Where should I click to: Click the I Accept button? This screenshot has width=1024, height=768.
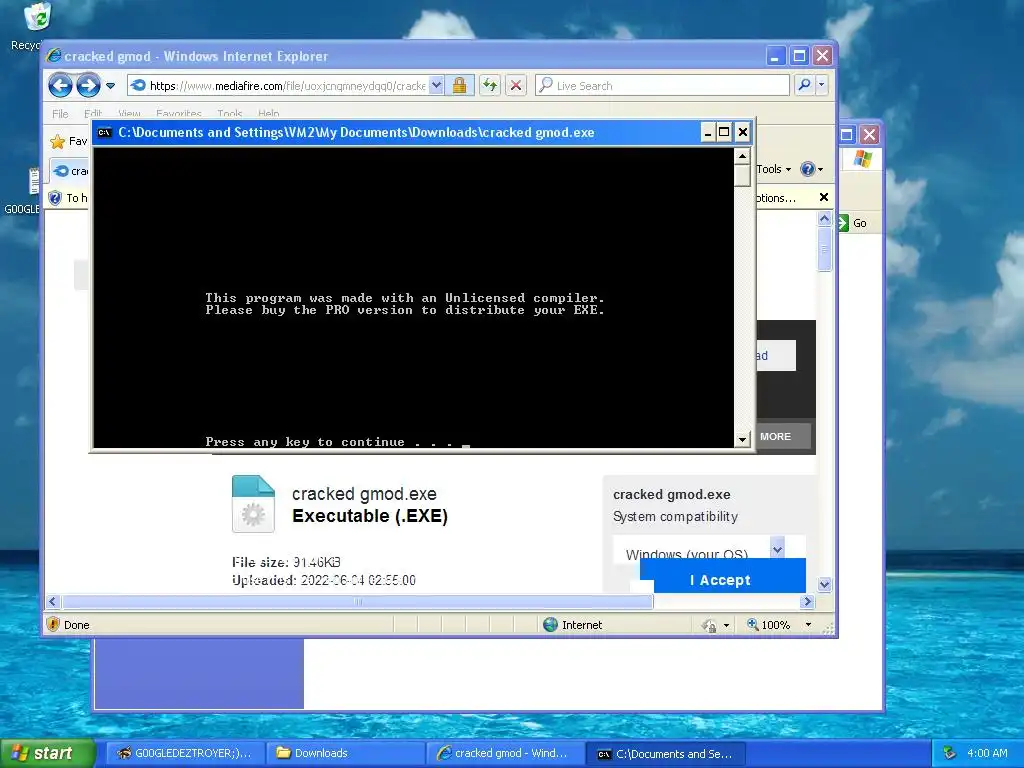pyautogui.click(x=722, y=580)
